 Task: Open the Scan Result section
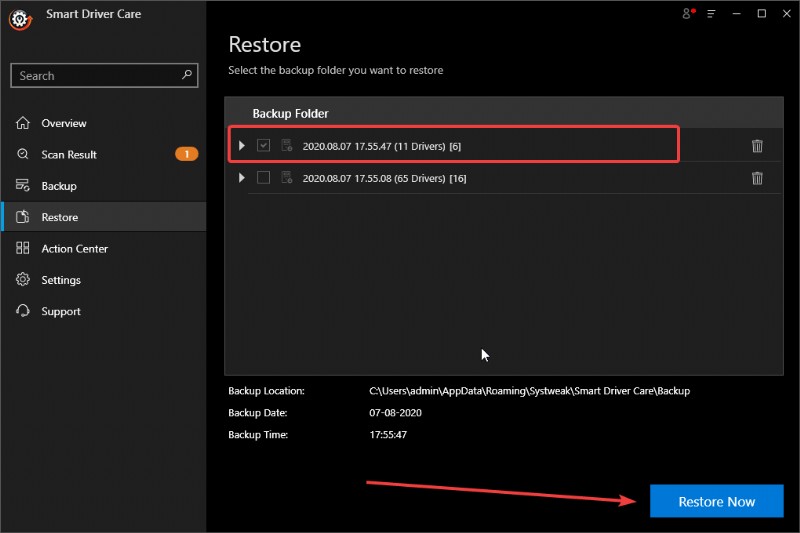(104, 154)
